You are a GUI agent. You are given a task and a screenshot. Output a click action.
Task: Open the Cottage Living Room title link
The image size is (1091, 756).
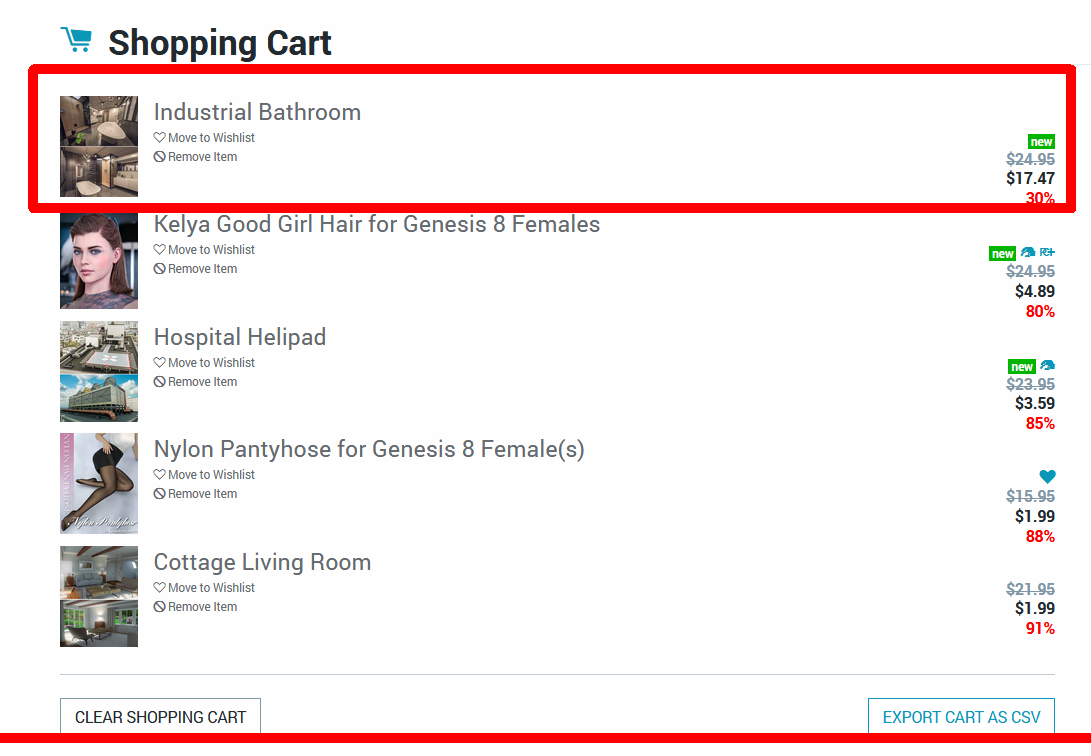coord(262,562)
